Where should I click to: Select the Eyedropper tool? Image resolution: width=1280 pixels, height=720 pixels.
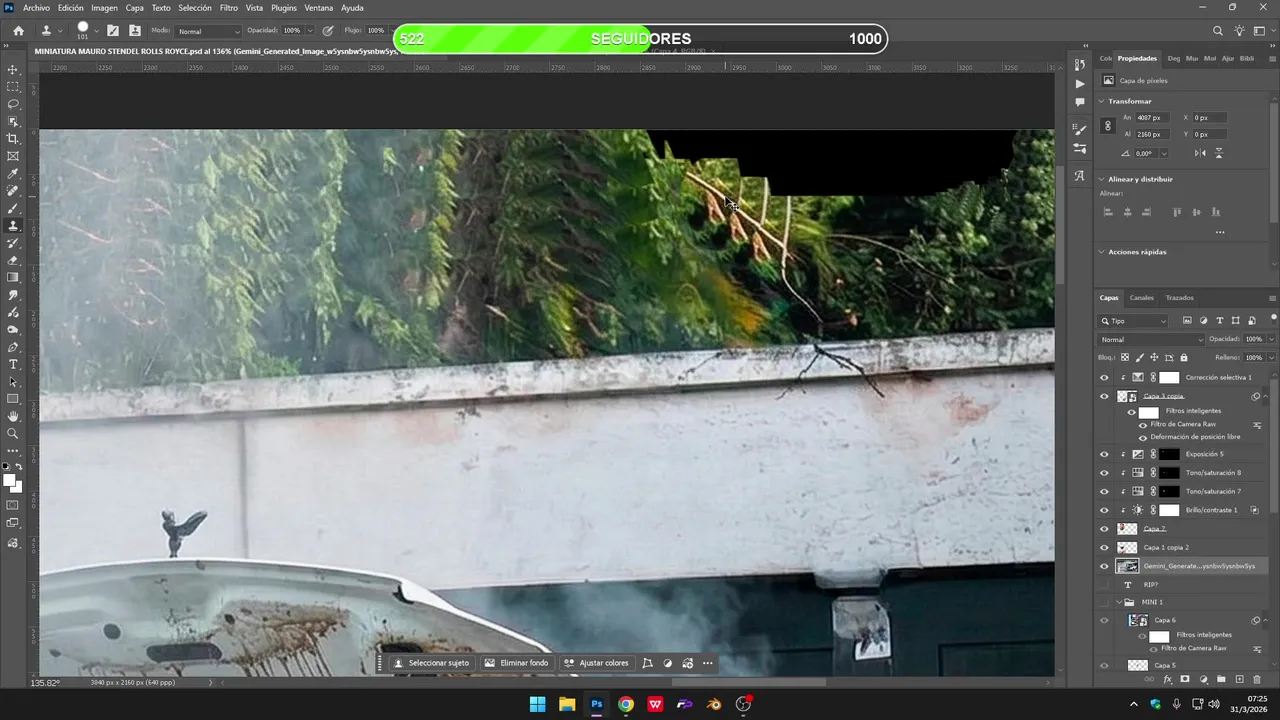click(13, 174)
